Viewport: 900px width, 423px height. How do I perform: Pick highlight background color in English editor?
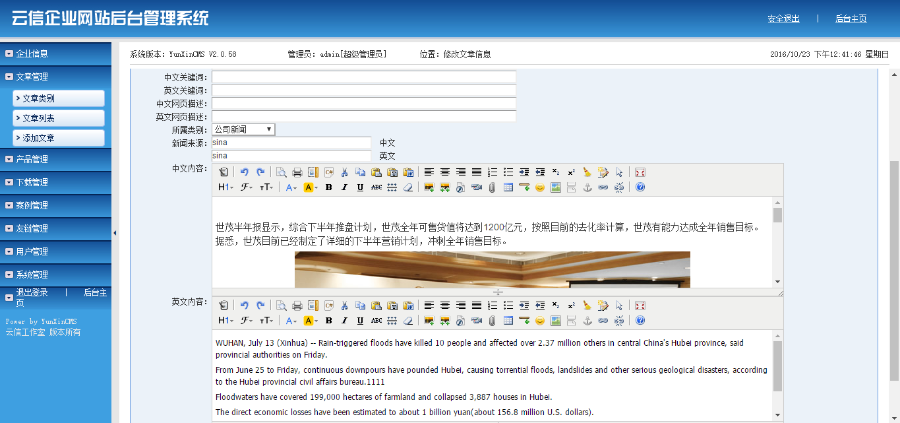[x=311, y=320]
